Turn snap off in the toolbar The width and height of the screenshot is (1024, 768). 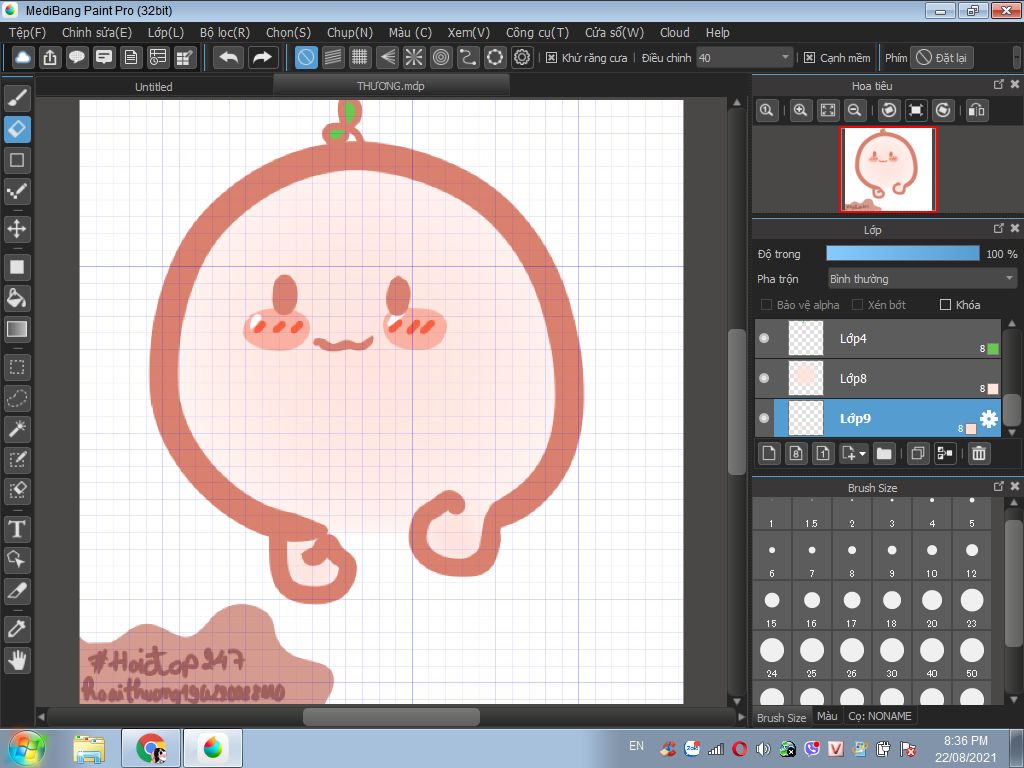click(x=306, y=57)
